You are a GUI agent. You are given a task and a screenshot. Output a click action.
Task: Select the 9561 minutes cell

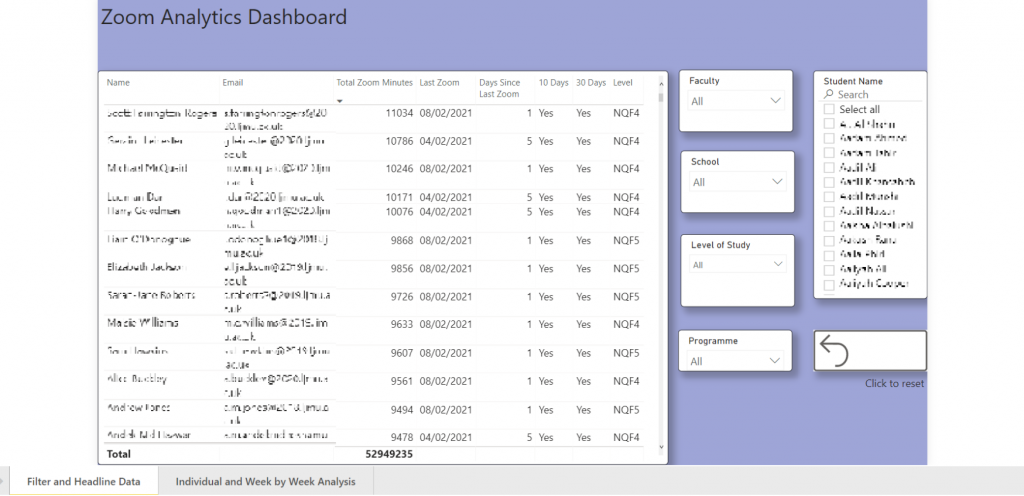click(402, 381)
